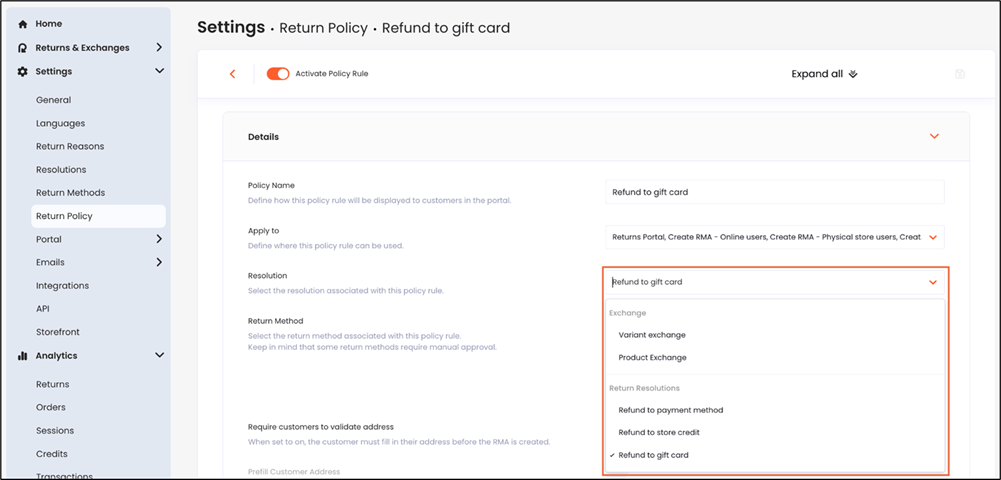Click the orange back arrow icon

tap(232, 74)
